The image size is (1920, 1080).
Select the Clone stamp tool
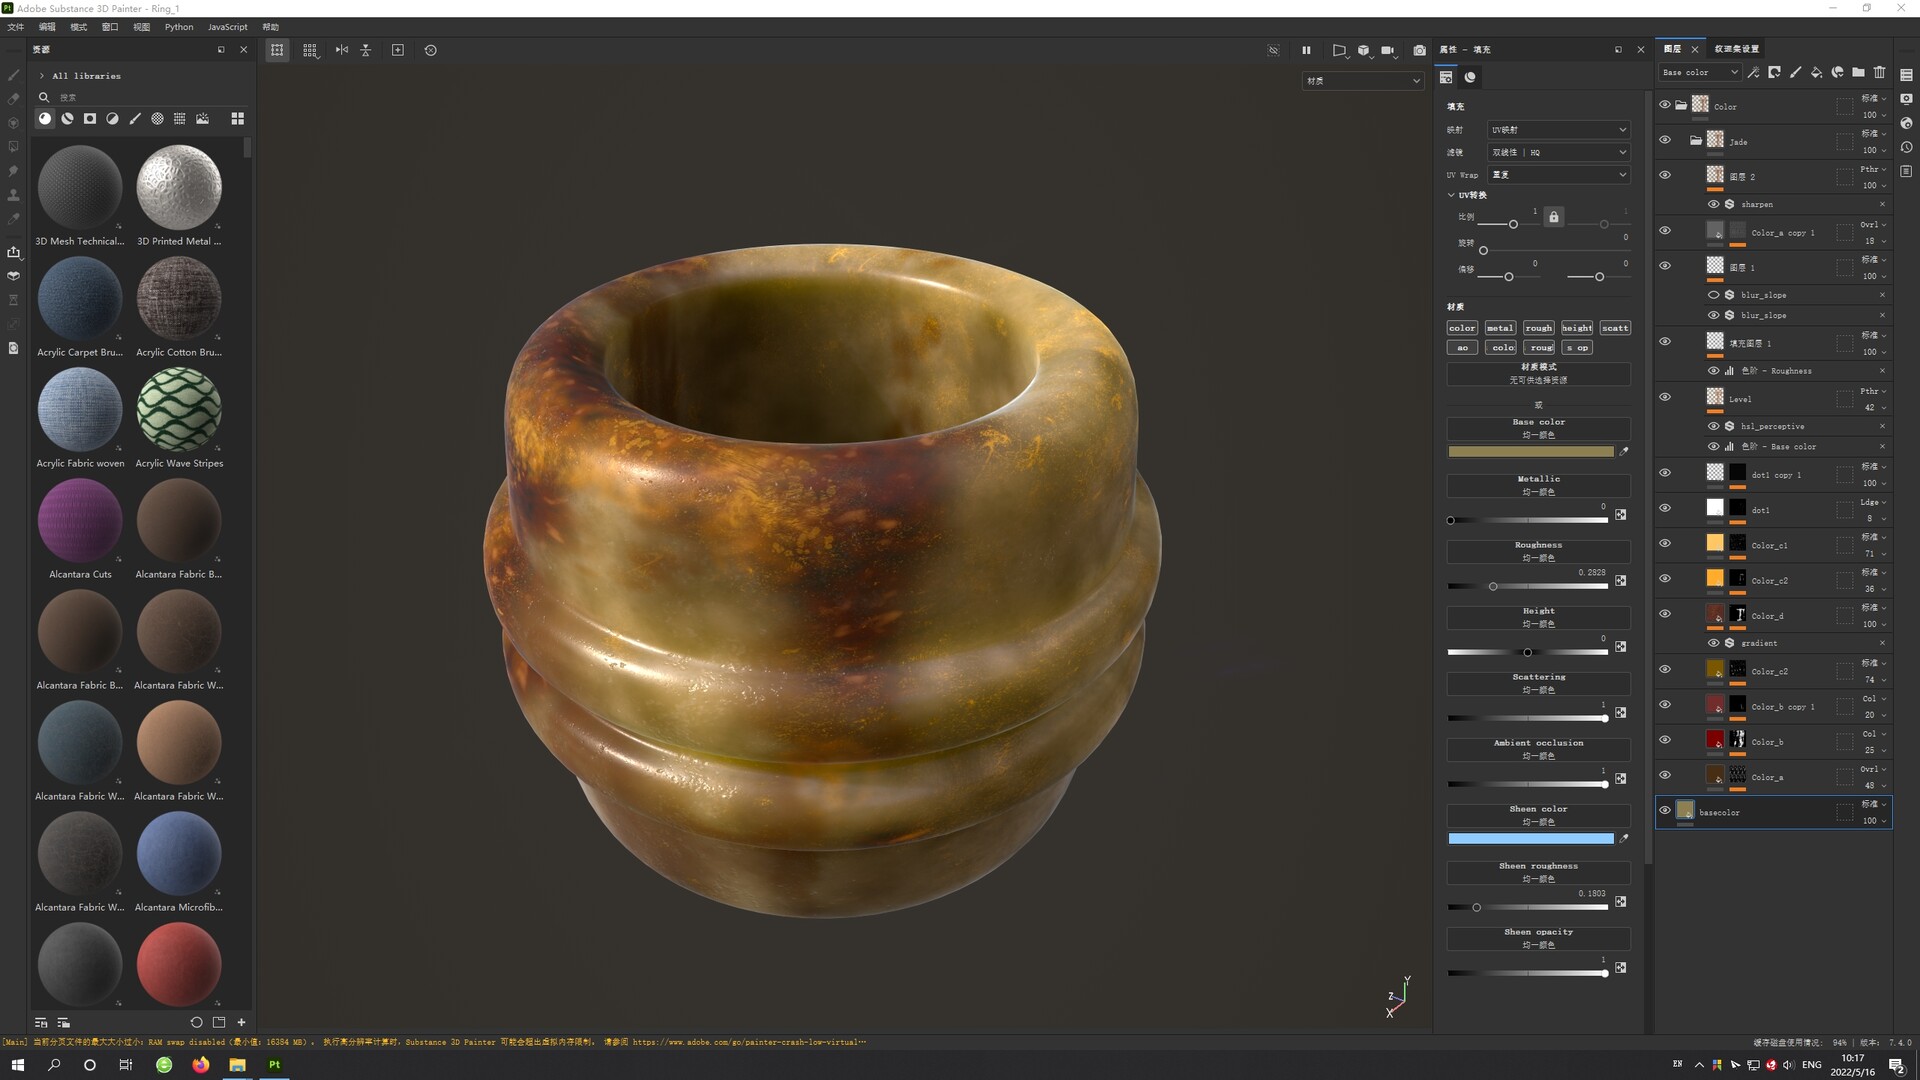[13, 195]
